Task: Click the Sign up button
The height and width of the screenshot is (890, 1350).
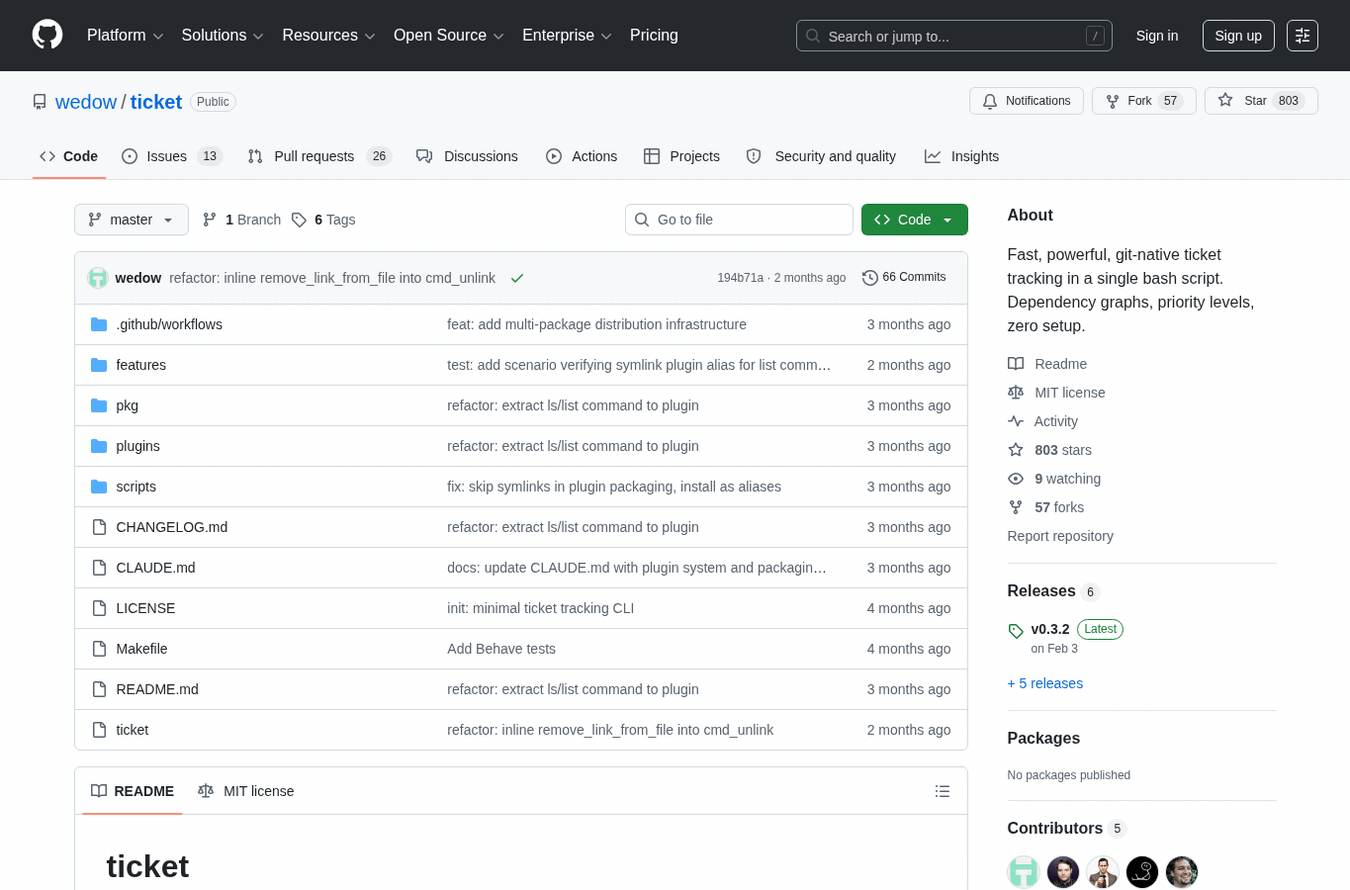Action: point(1238,36)
